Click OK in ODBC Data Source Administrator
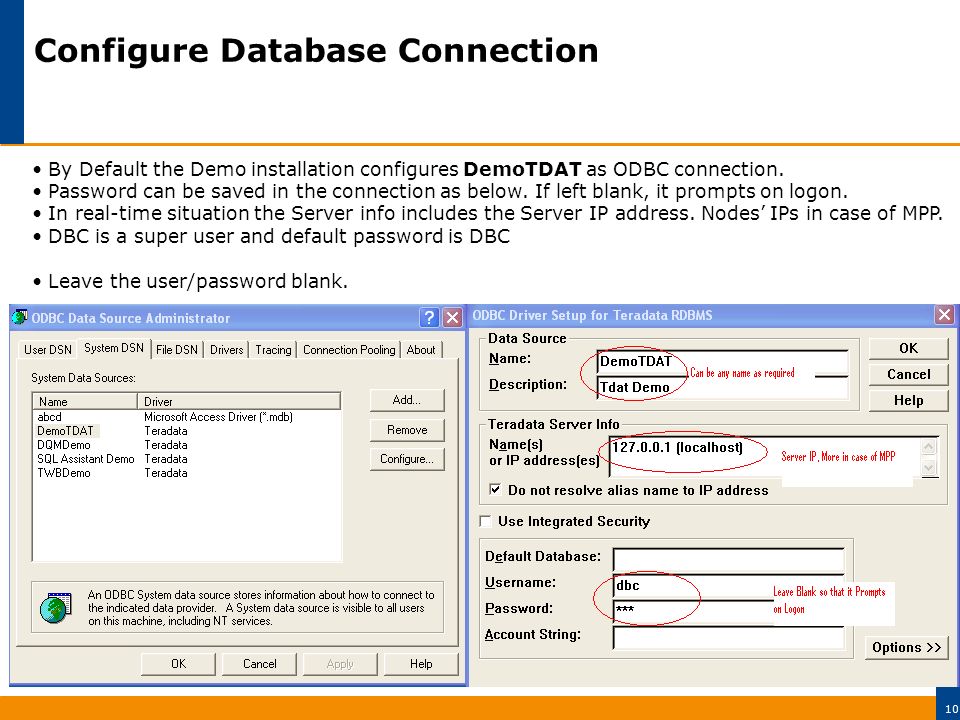This screenshot has height=720, width=960. 178,664
